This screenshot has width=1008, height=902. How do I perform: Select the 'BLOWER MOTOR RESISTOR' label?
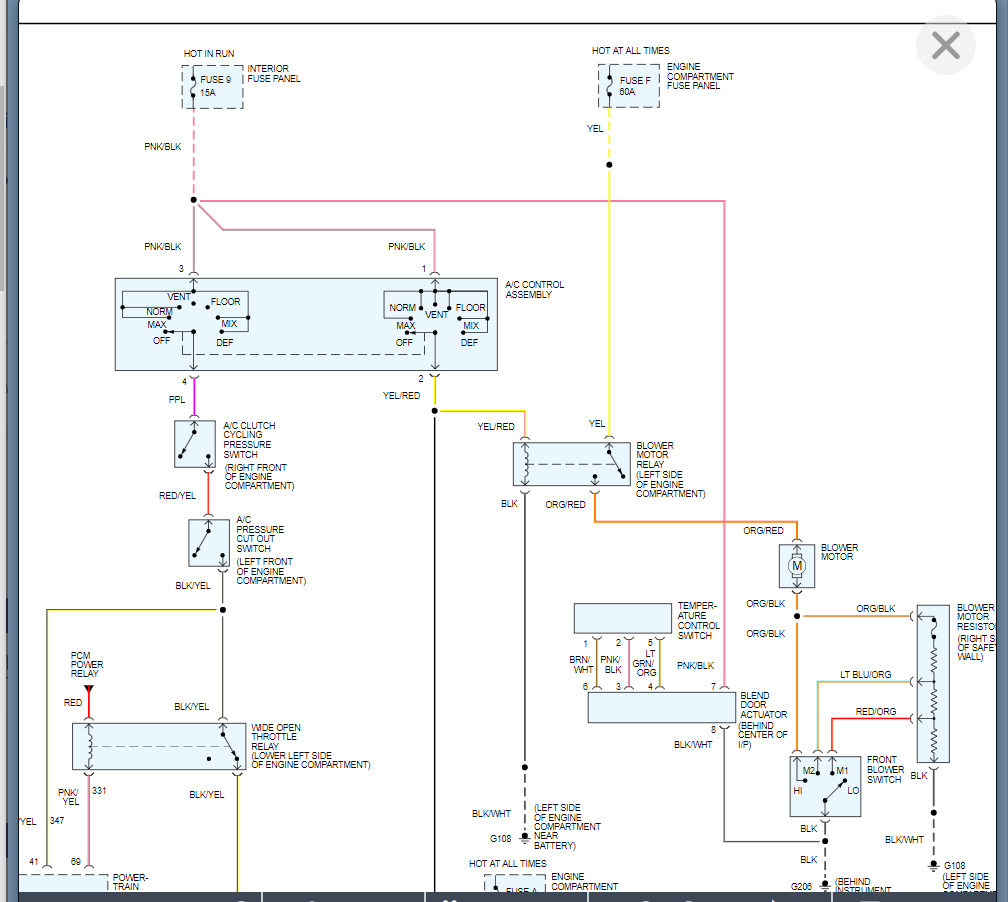pyautogui.click(x=975, y=617)
